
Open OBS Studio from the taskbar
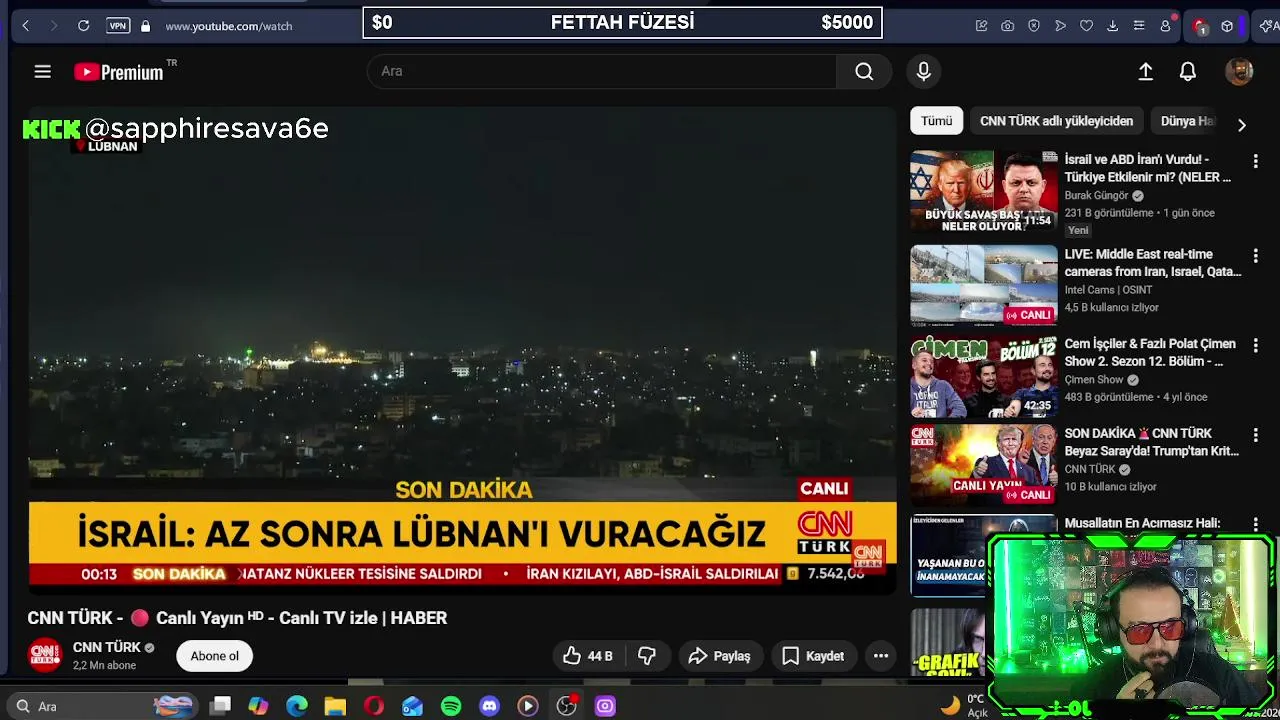pyautogui.click(x=567, y=706)
